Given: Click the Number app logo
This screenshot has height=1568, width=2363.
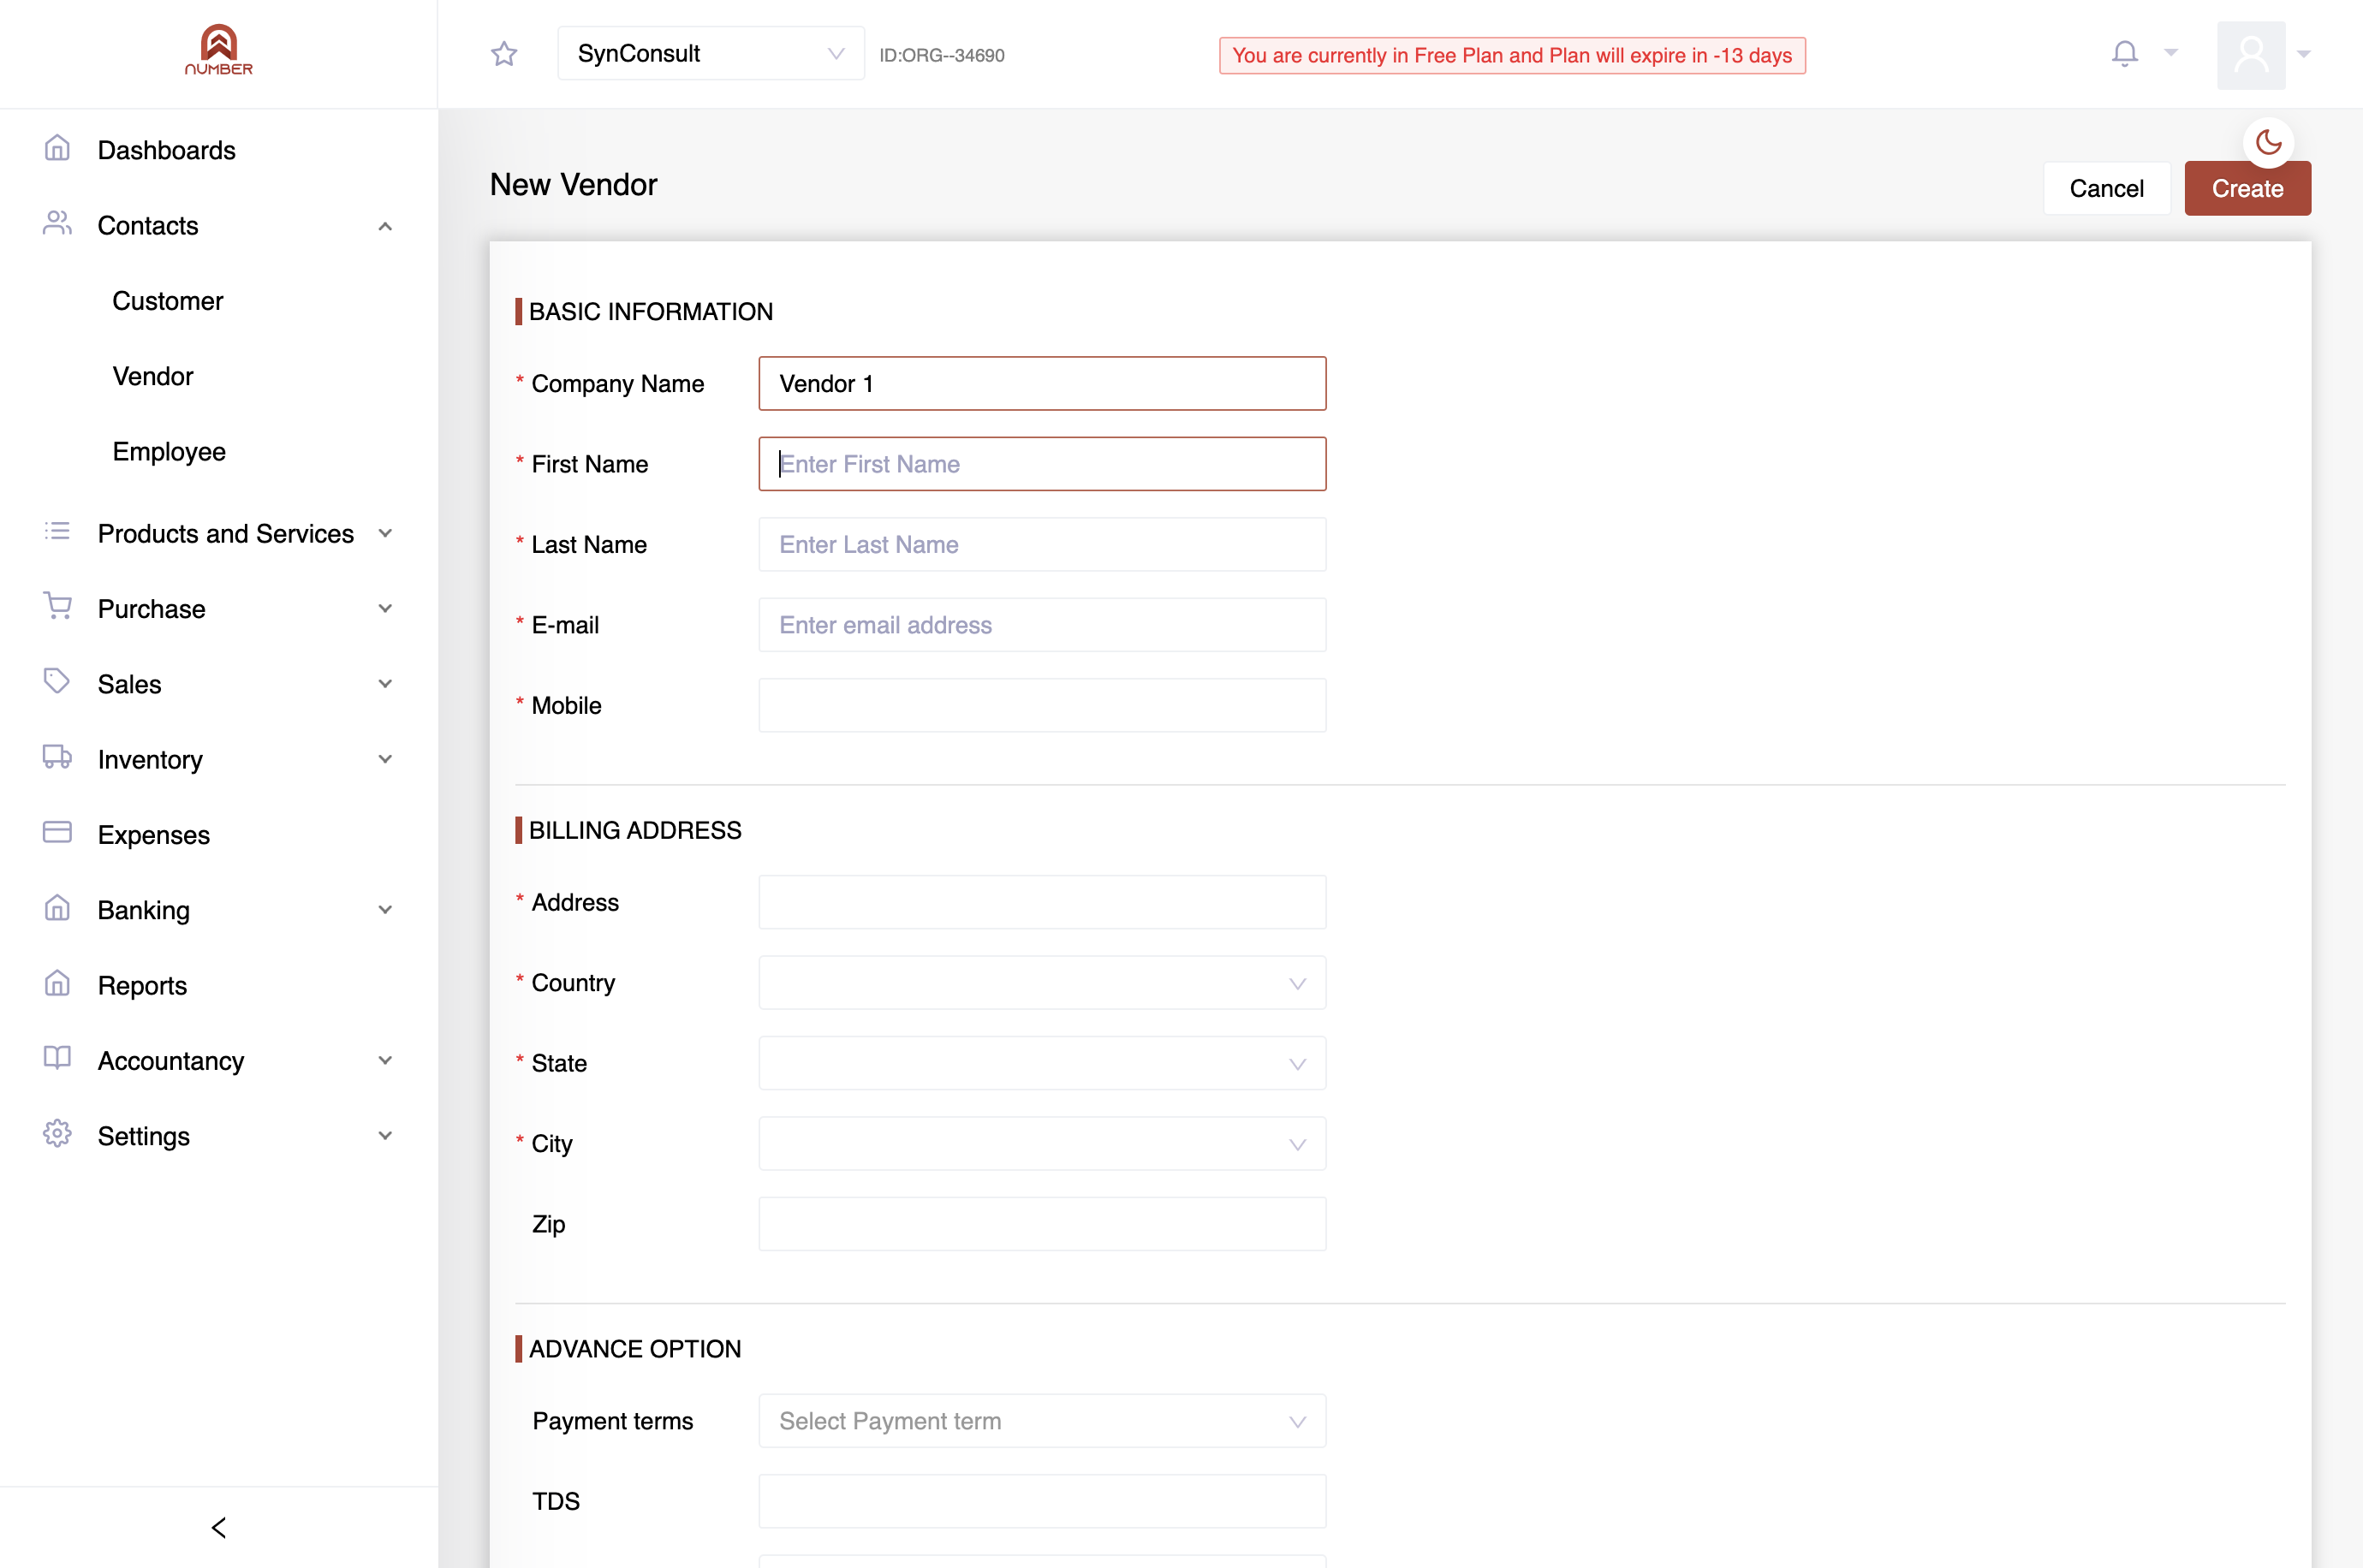Looking at the screenshot, I should pyautogui.click(x=218, y=50).
